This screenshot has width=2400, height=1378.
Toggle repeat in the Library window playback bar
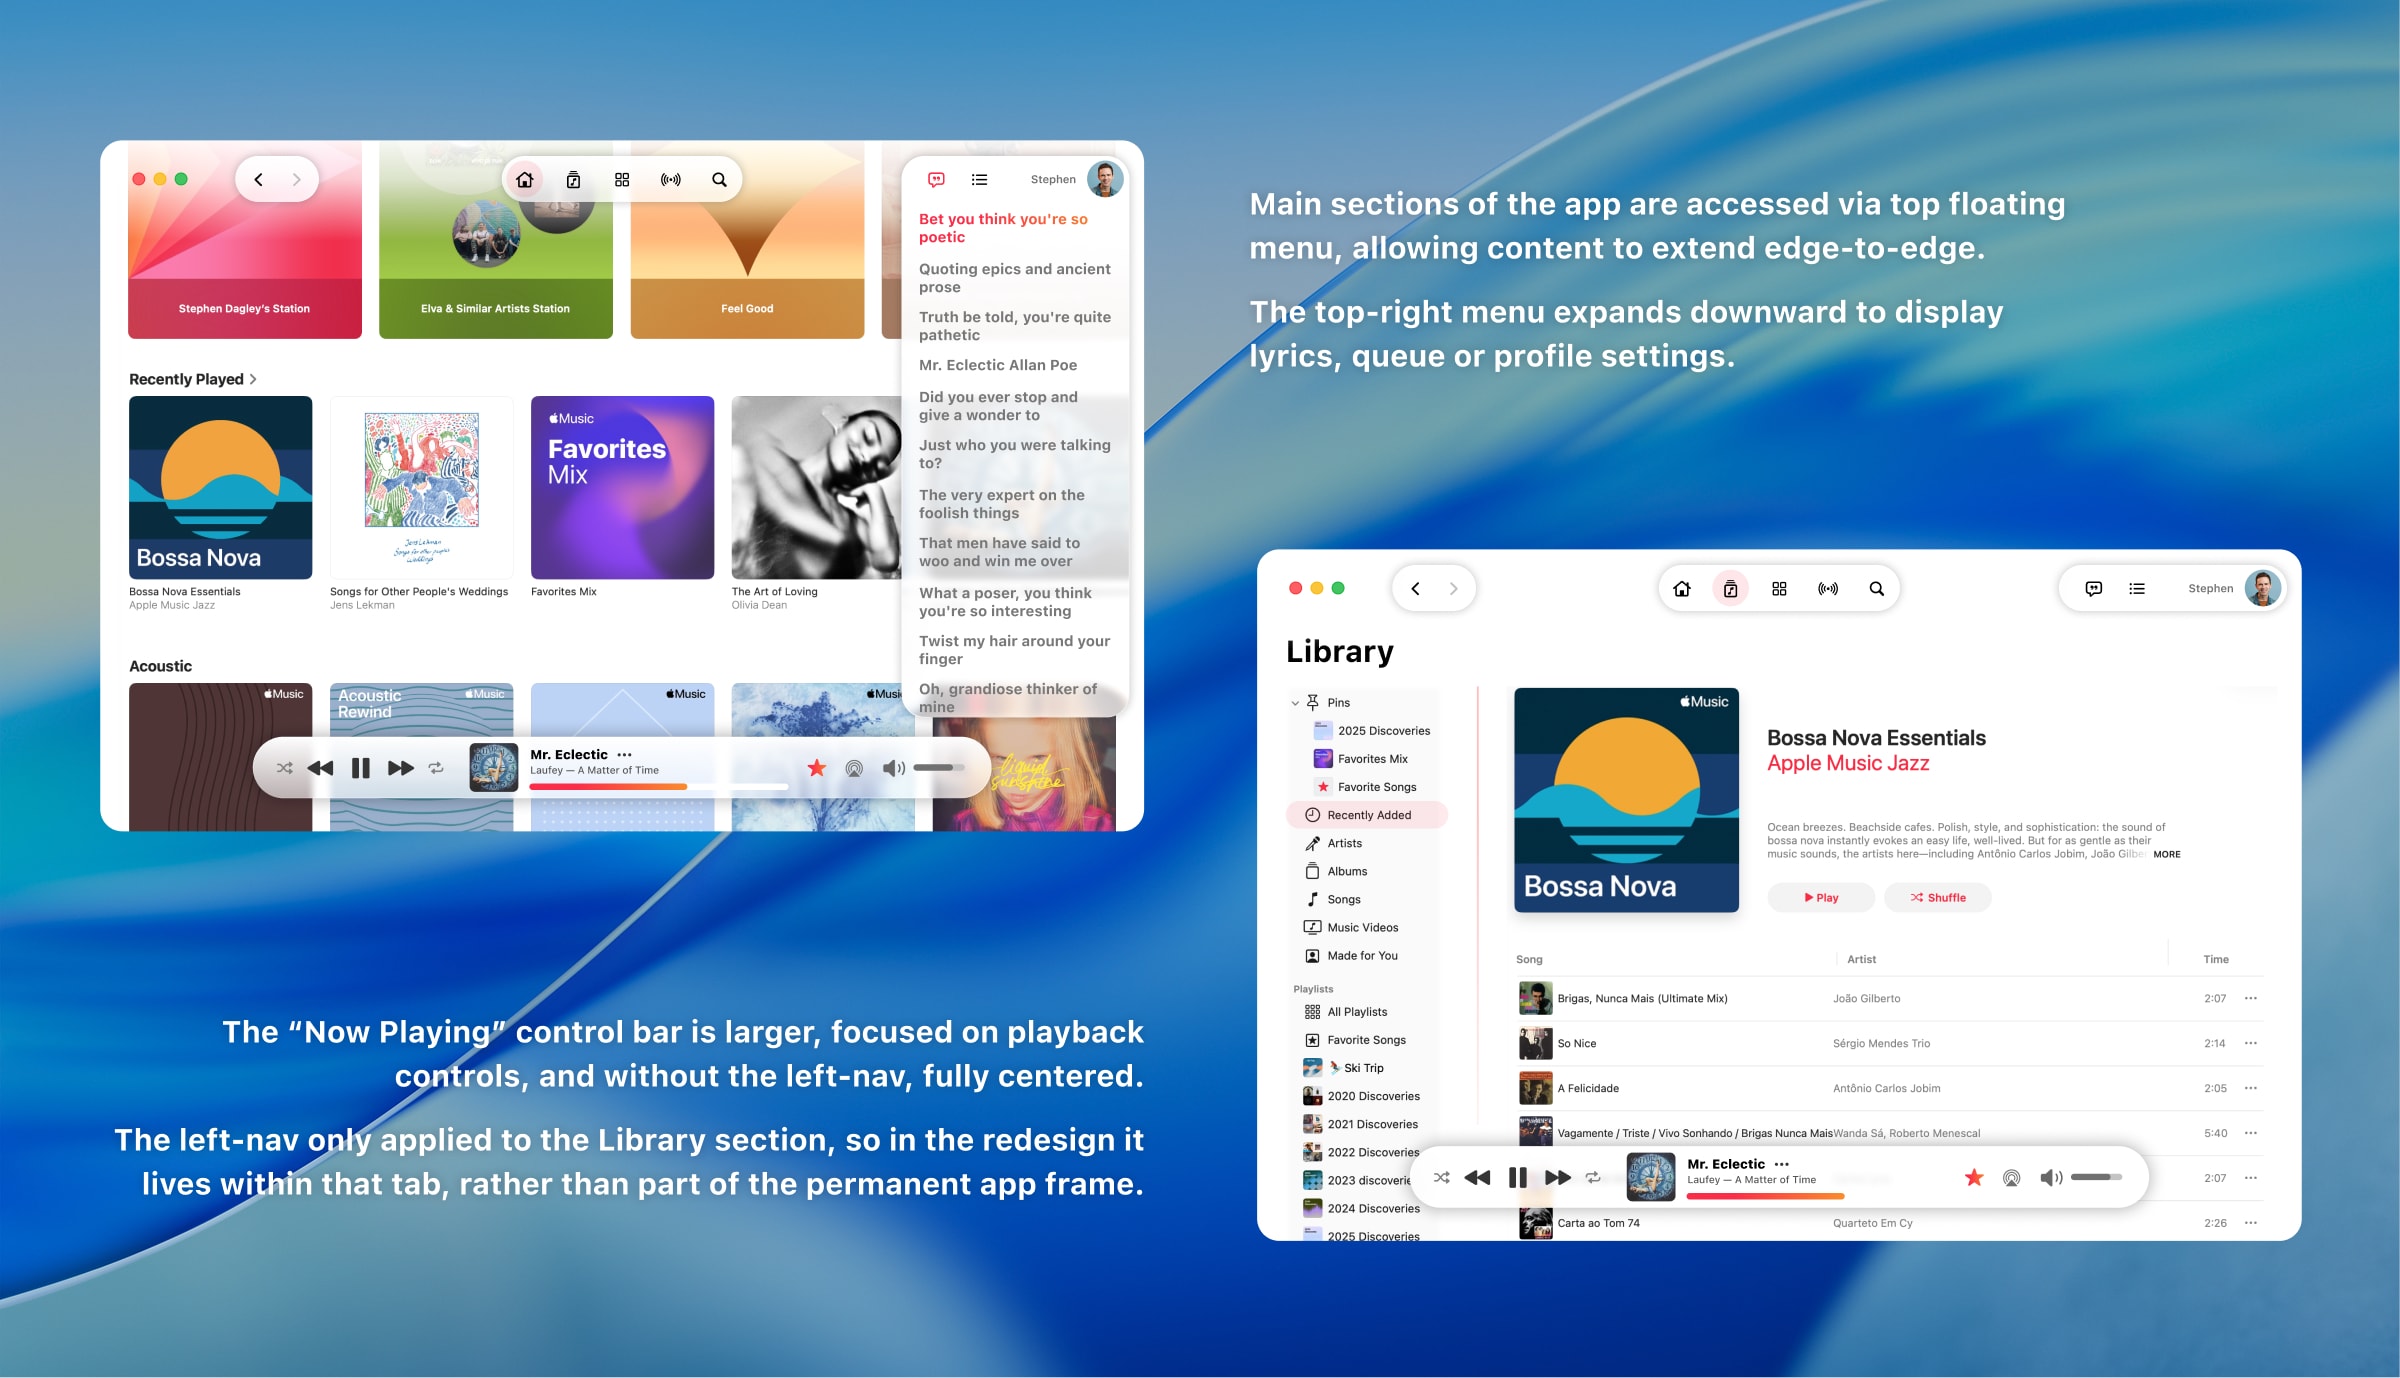1593,1178
